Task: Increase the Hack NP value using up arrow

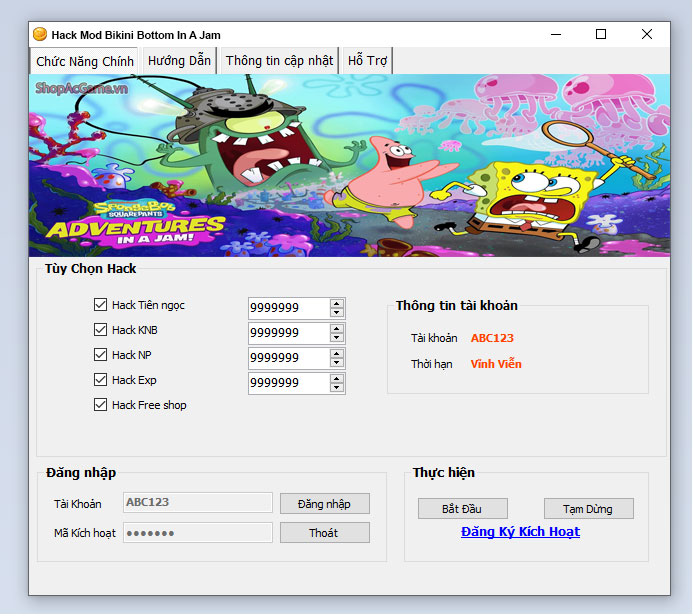Action: (337, 354)
